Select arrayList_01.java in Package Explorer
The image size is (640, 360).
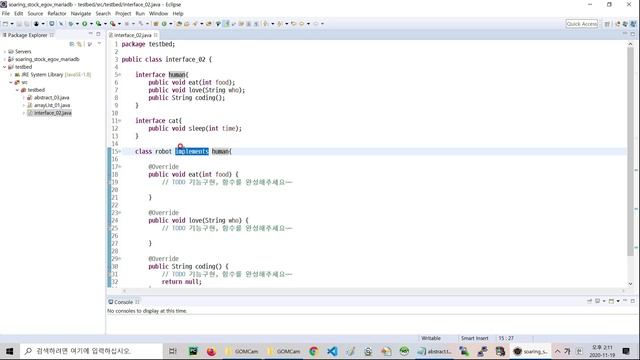pos(52,105)
